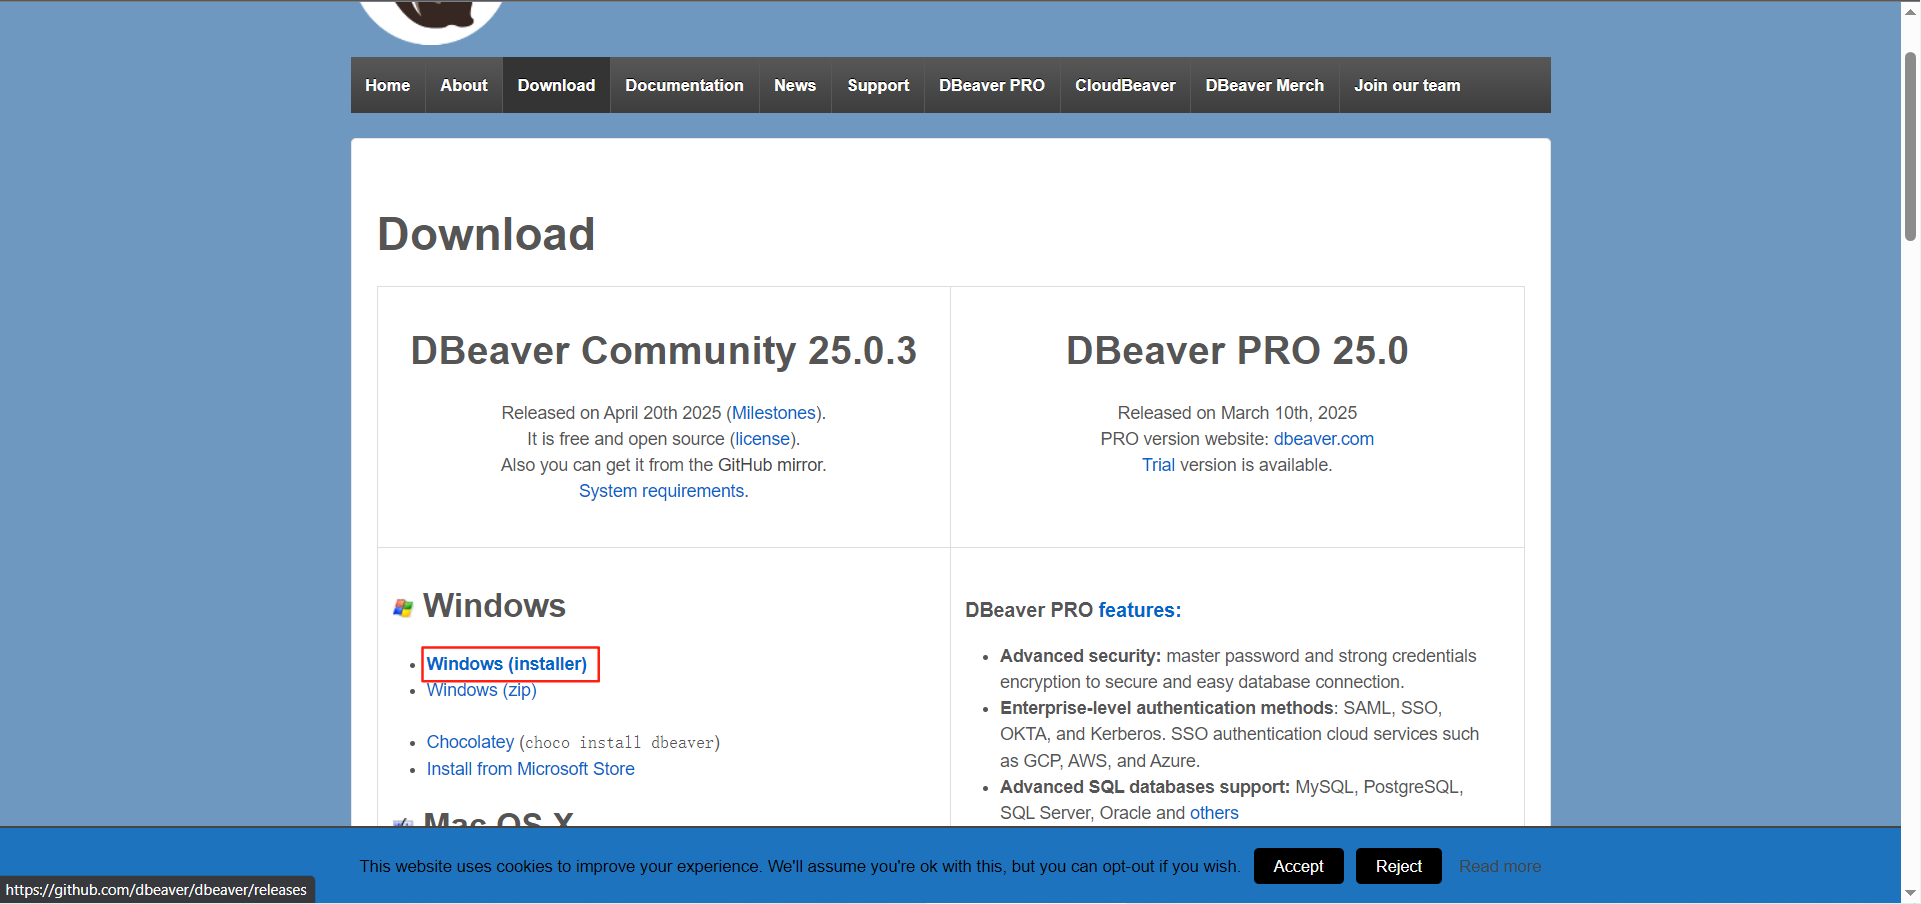The height and width of the screenshot is (904, 1921).
Task: View System requirements link
Action: (661, 491)
